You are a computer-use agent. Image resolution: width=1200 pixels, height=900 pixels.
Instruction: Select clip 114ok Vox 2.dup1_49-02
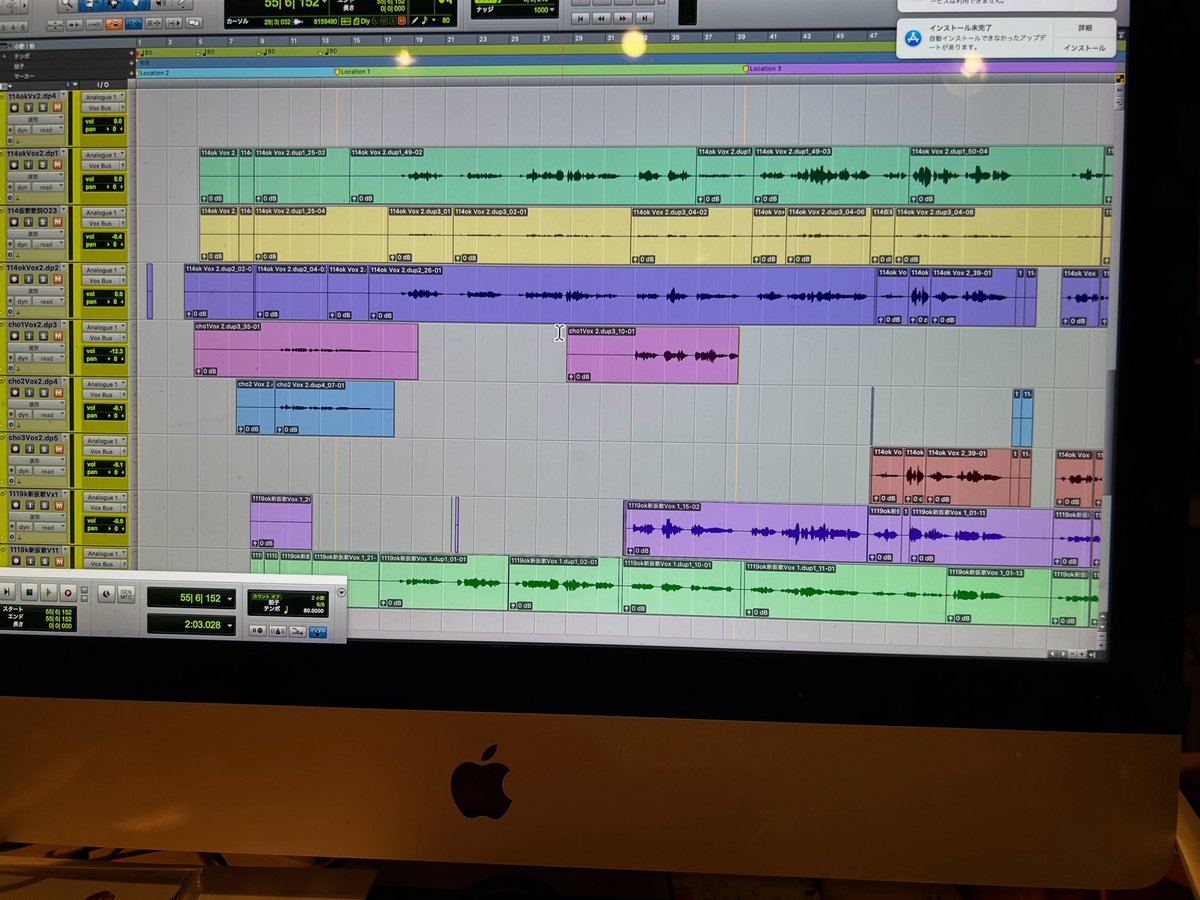[x=522, y=176]
